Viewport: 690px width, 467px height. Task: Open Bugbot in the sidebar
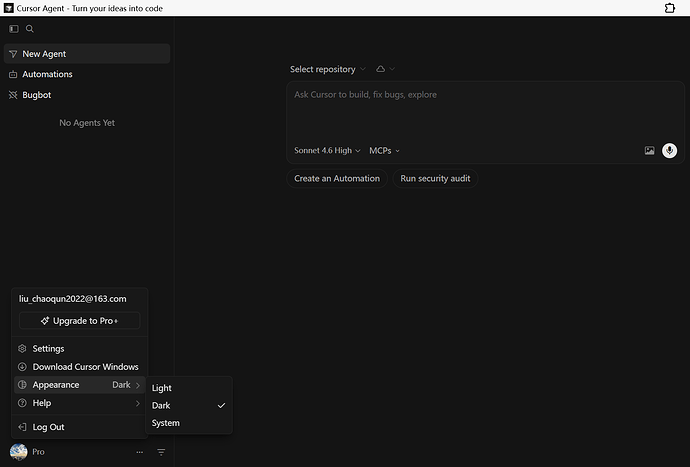tap(87, 95)
